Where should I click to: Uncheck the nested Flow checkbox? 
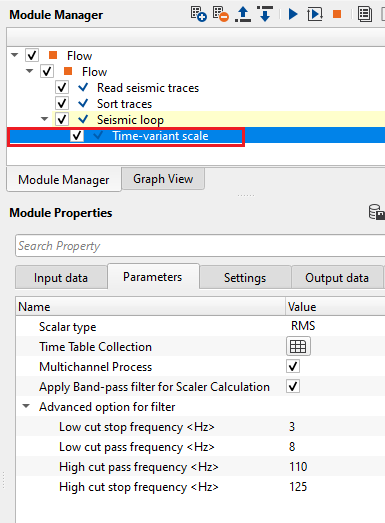[x=47, y=71]
